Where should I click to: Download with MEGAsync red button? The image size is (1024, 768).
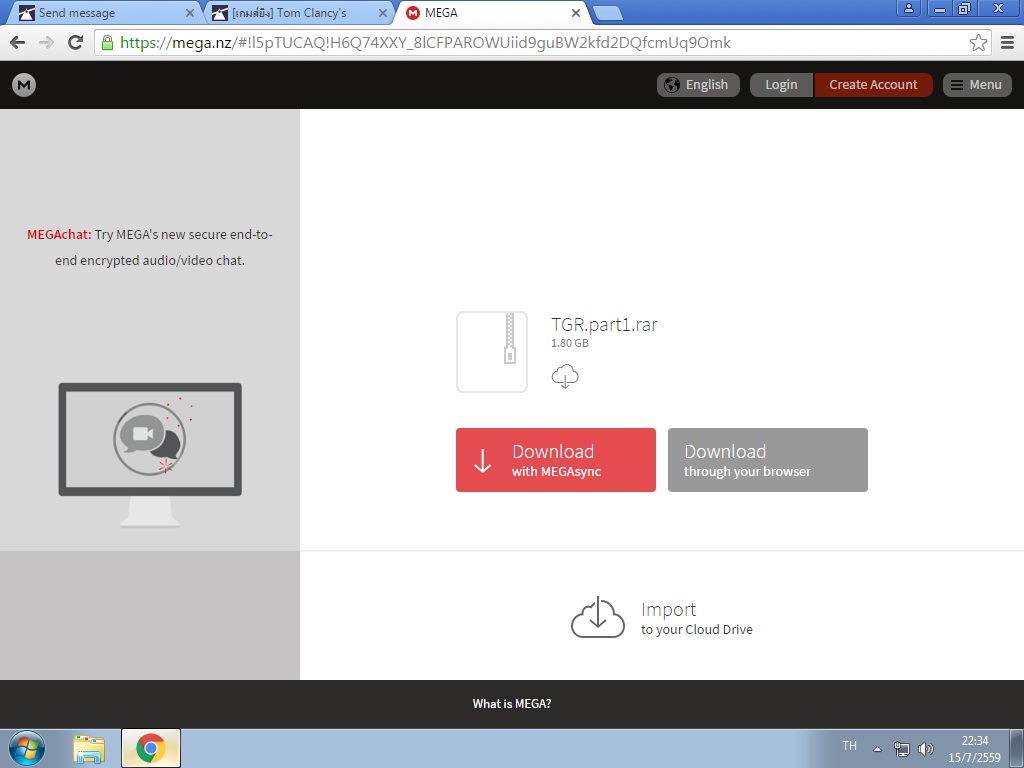[x=556, y=460]
